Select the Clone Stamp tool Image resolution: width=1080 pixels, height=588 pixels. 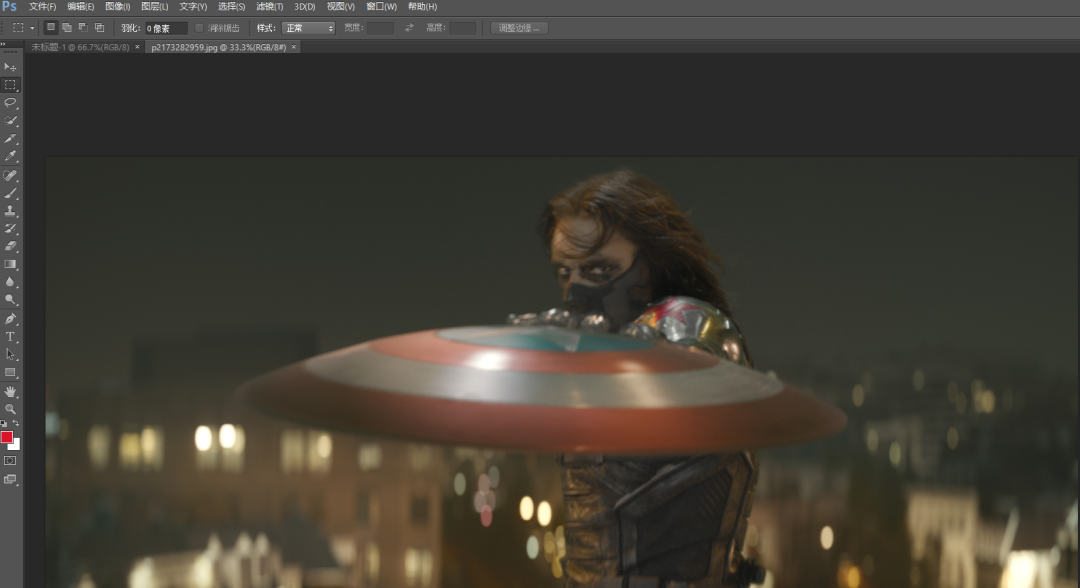pyautogui.click(x=10, y=211)
